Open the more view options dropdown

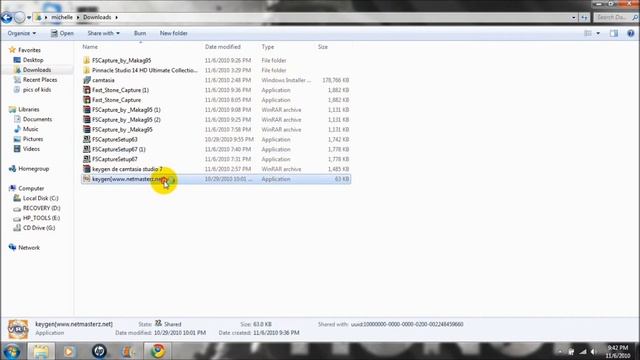click(598, 33)
